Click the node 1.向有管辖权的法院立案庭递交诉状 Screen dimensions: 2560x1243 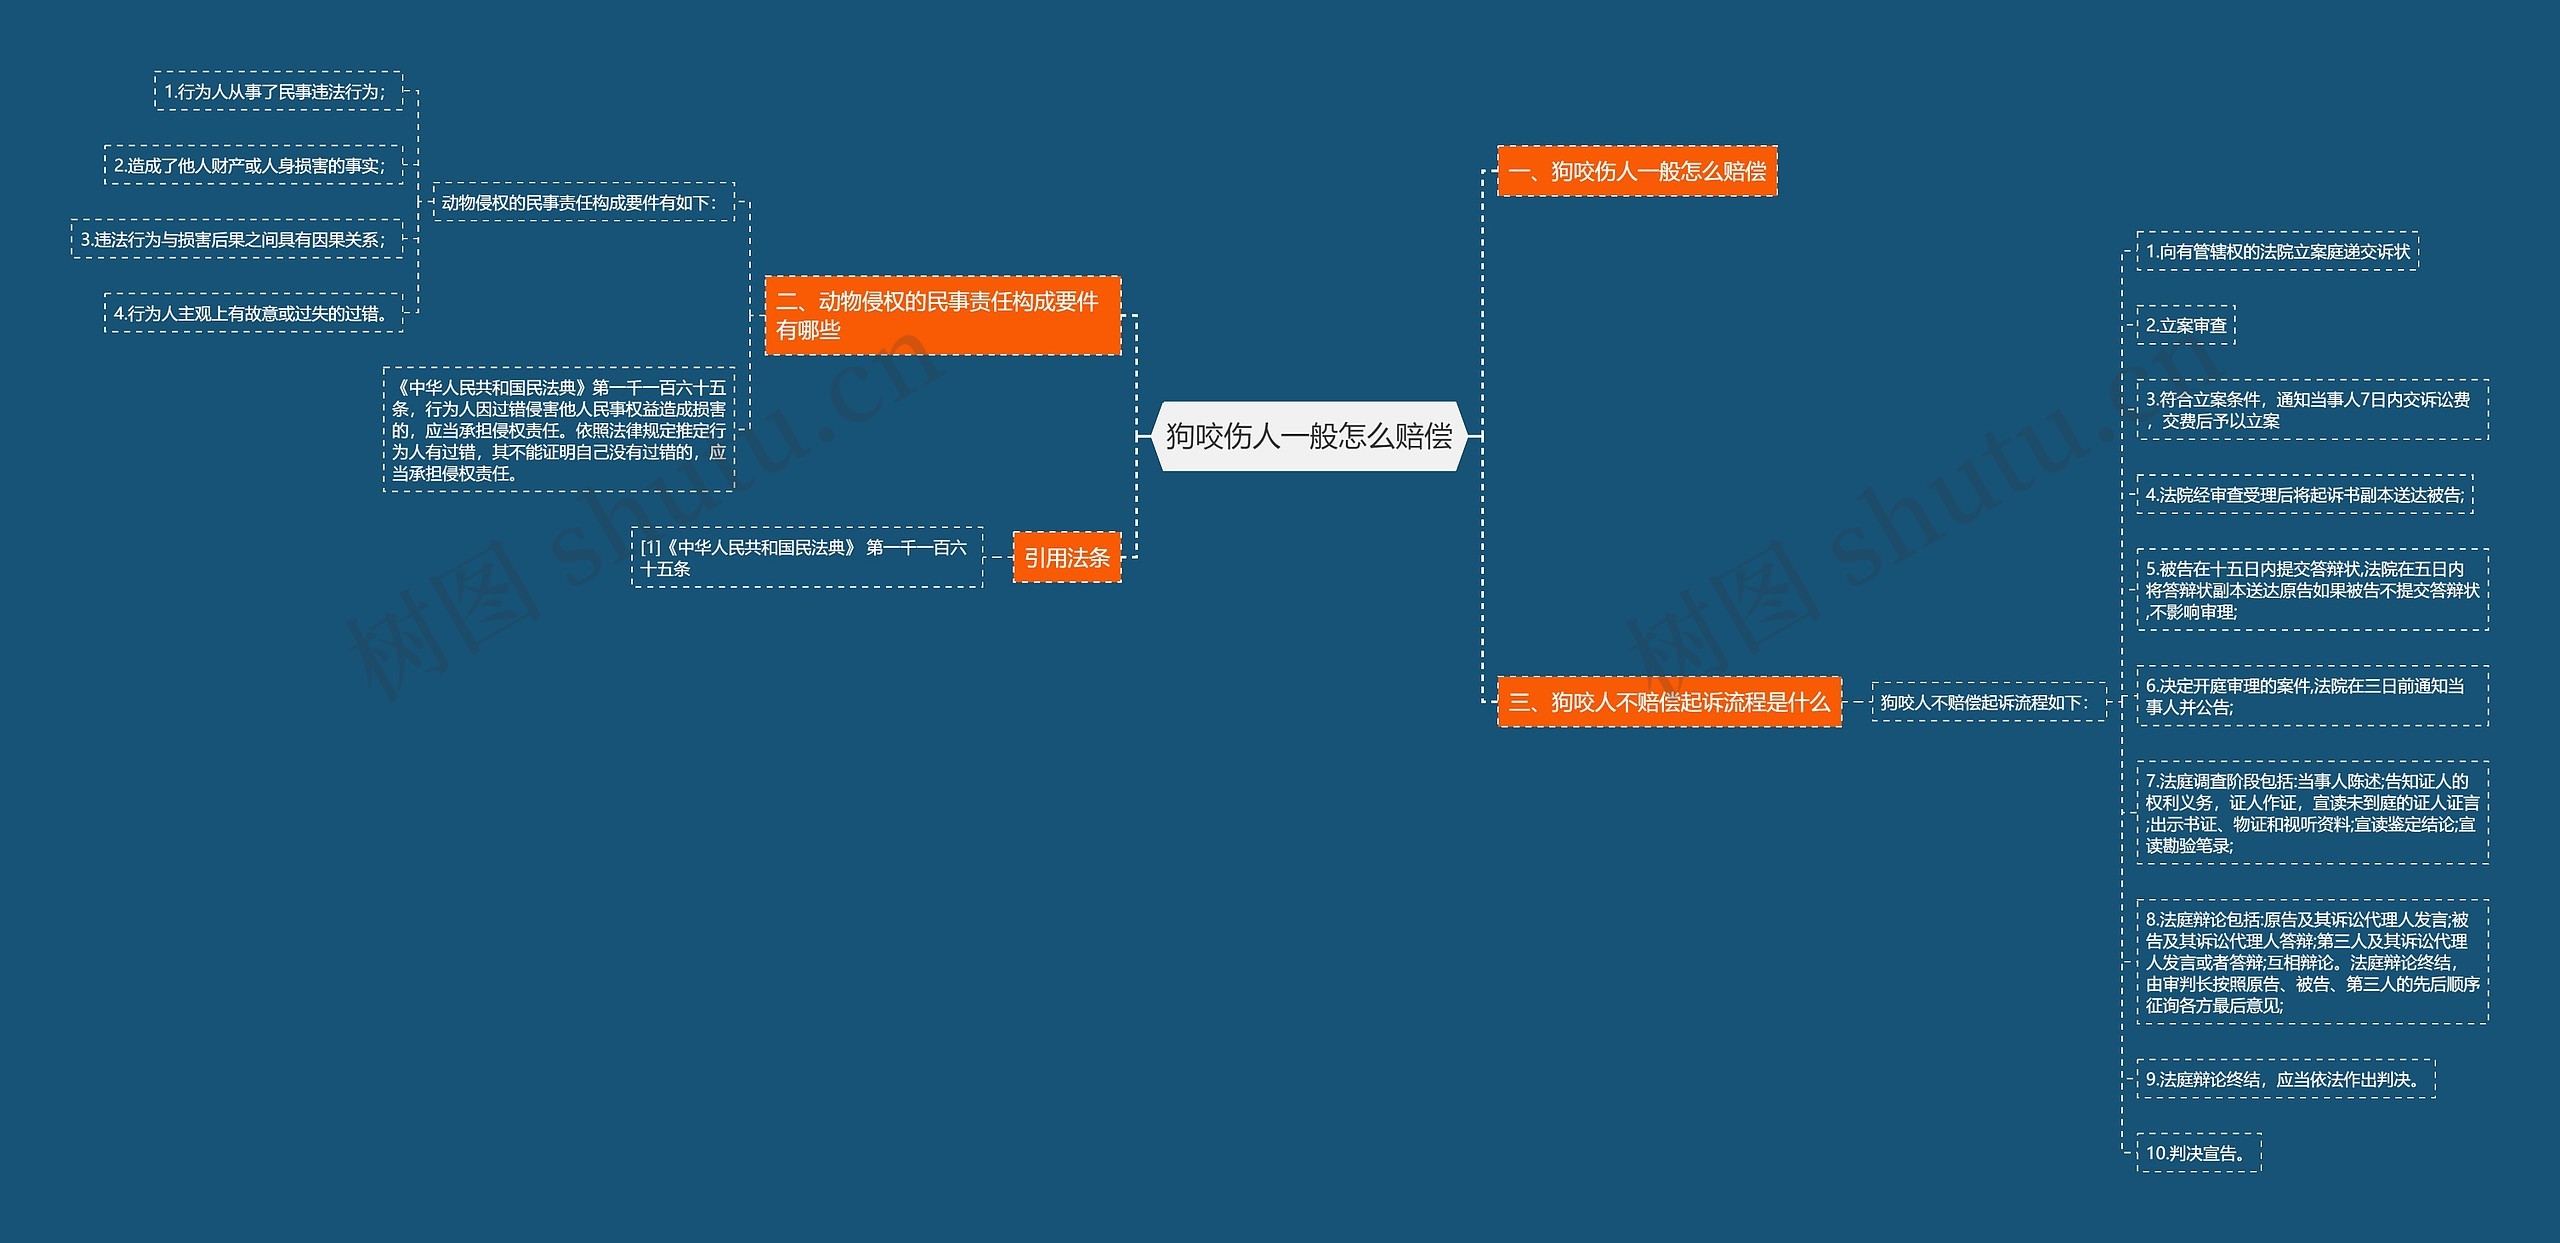2277,252
